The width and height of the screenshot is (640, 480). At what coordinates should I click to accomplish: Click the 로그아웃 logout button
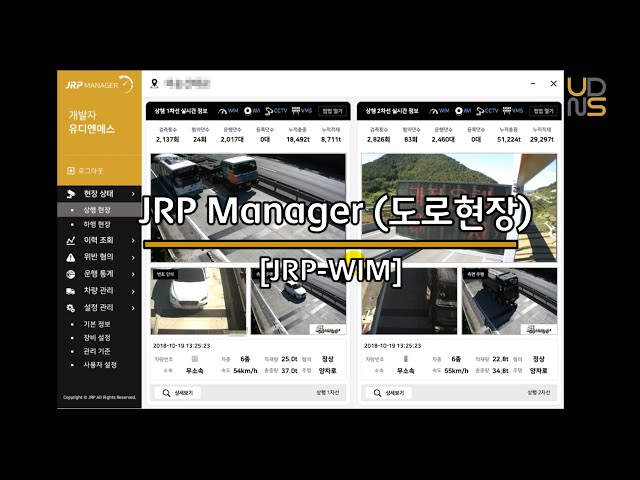coord(85,171)
